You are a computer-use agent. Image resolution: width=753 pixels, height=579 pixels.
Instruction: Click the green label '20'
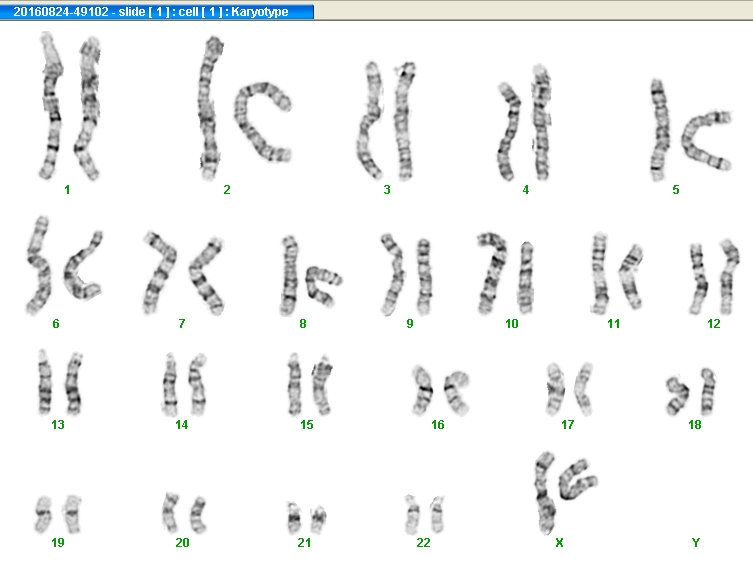[182, 543]
